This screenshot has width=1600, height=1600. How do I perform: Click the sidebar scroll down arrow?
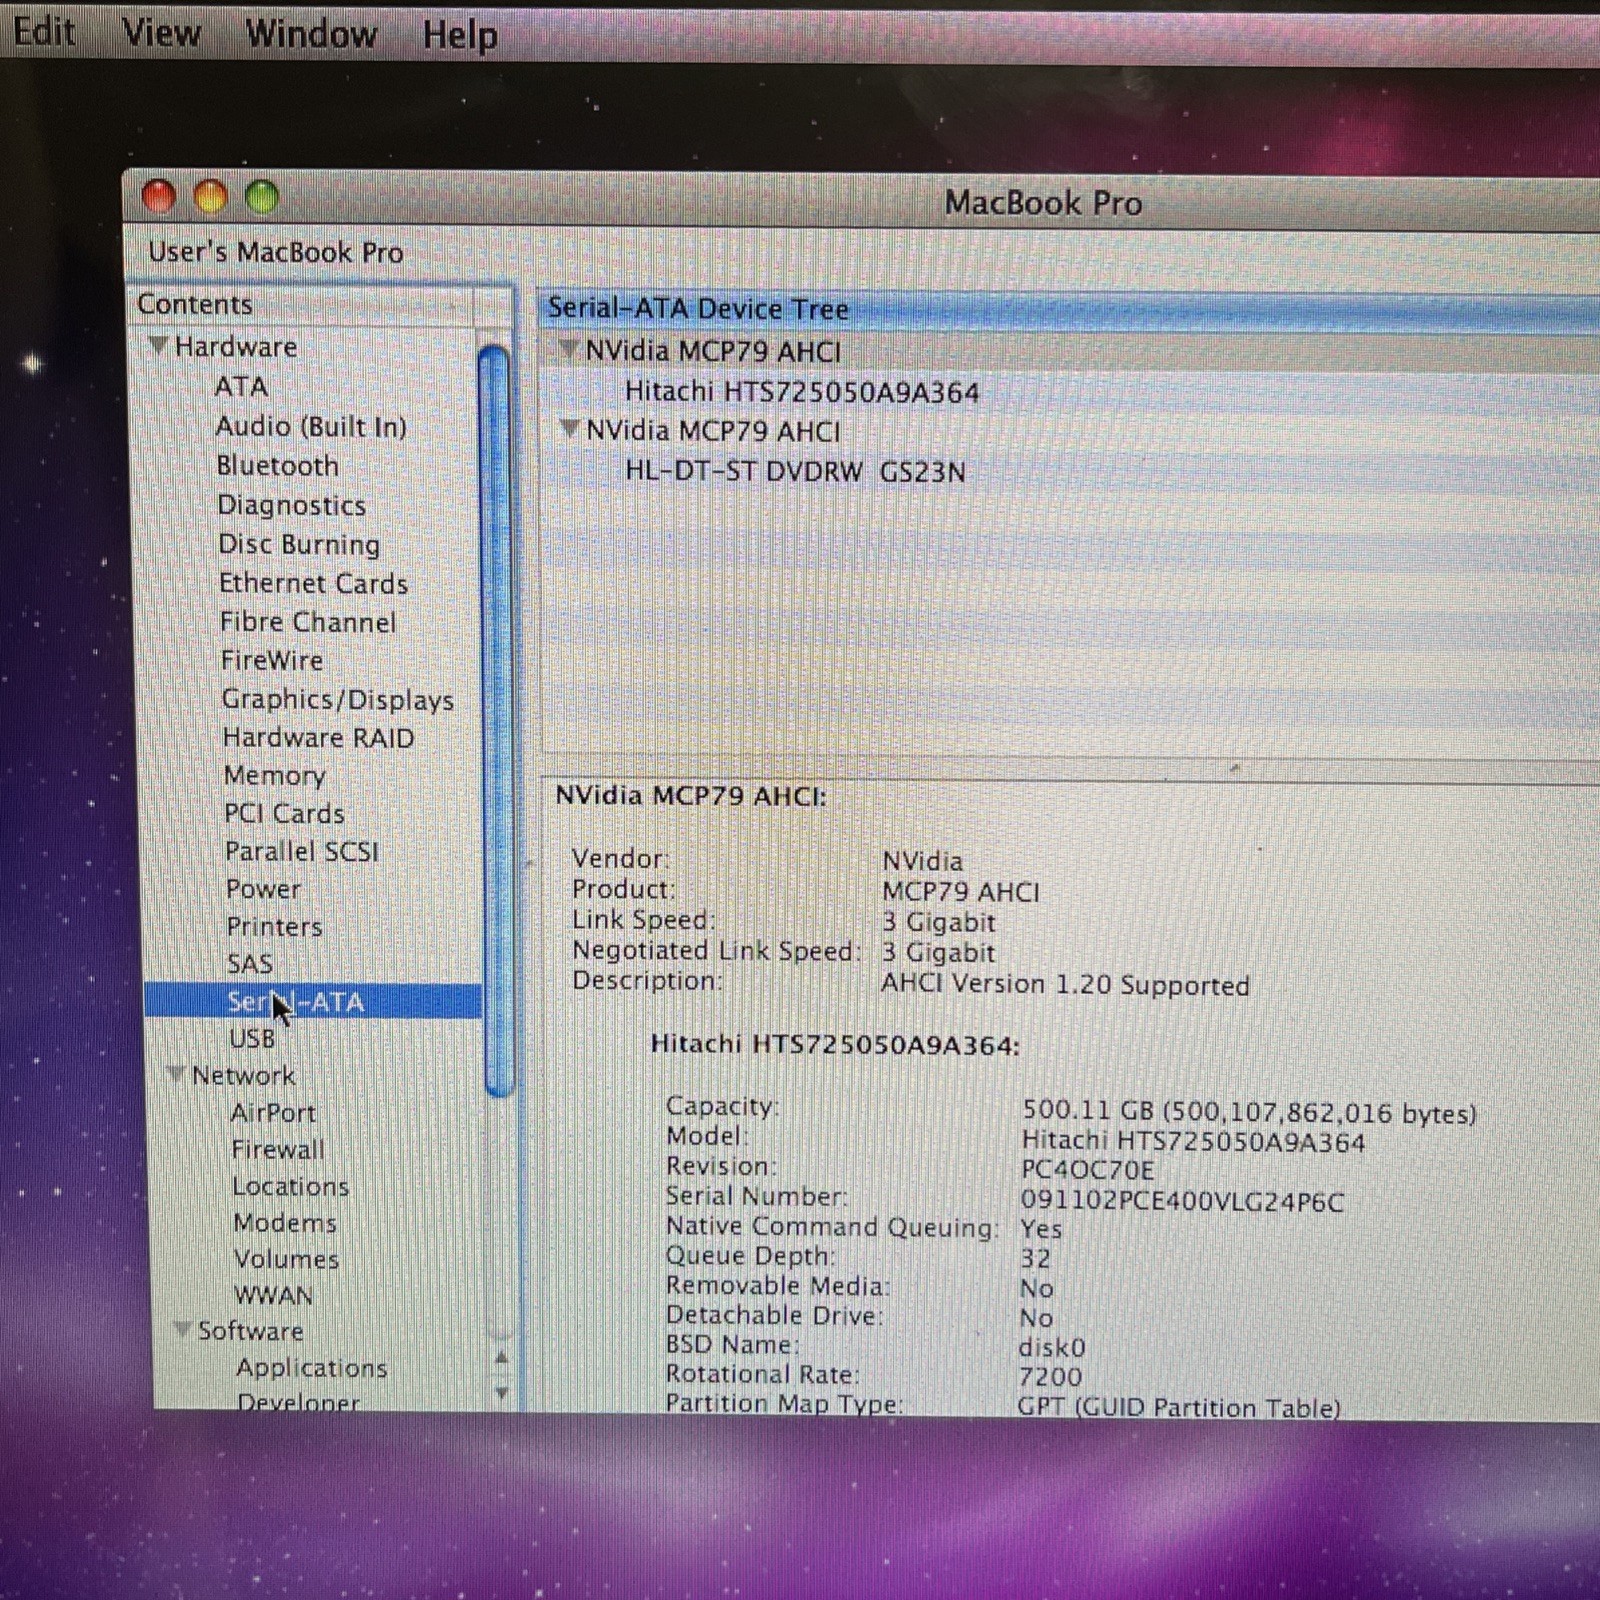click(502, 1393)
